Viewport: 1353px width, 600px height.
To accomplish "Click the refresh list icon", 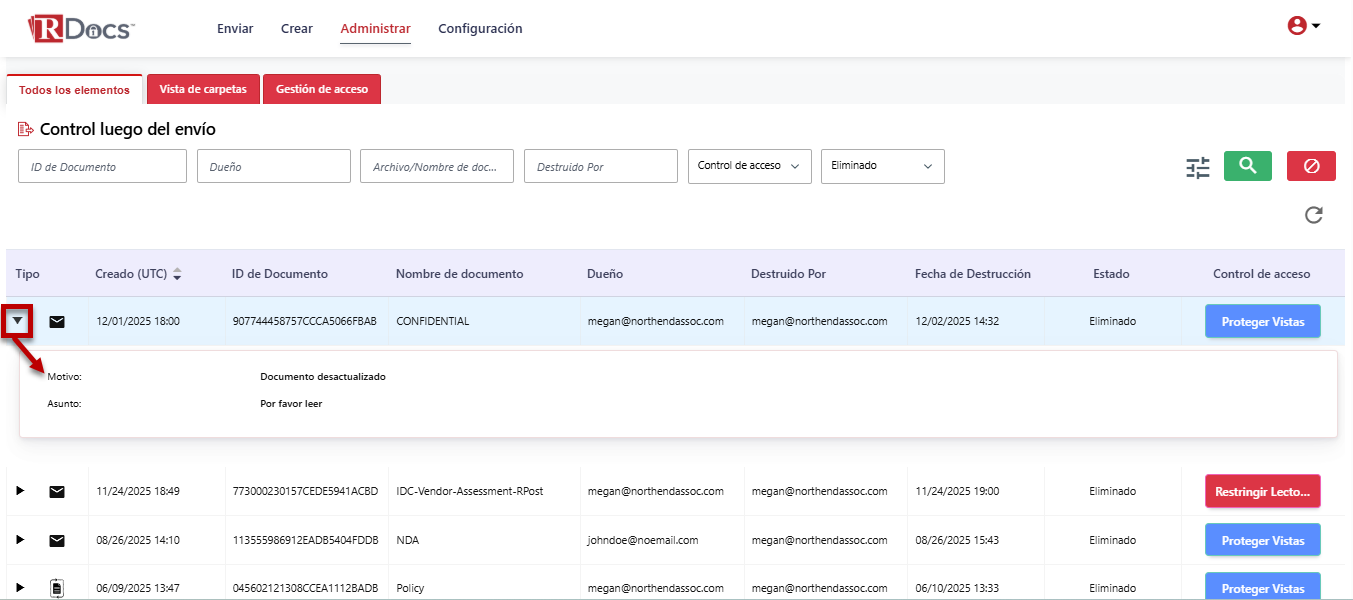I will pos(1314,215).
